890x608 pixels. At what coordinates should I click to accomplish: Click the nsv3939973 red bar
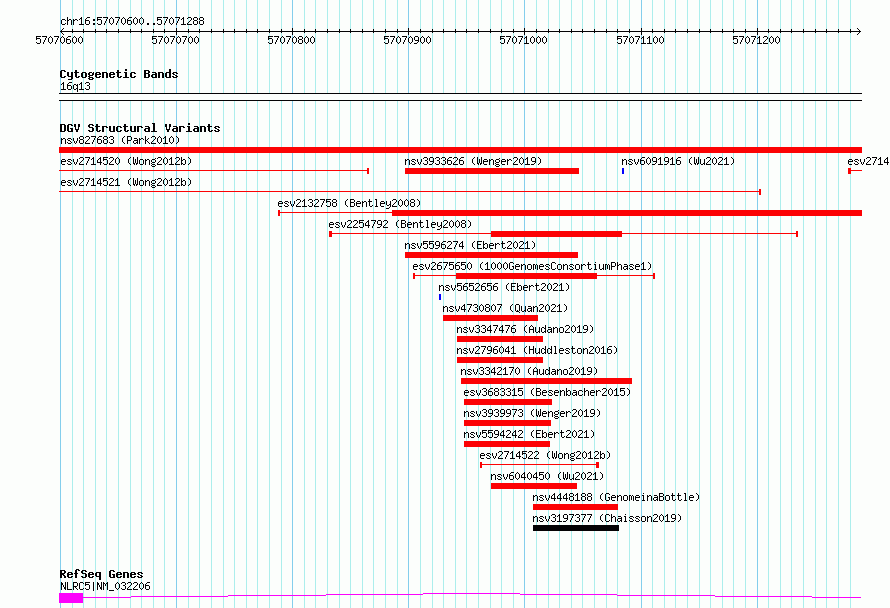click(x=507, y=423)
